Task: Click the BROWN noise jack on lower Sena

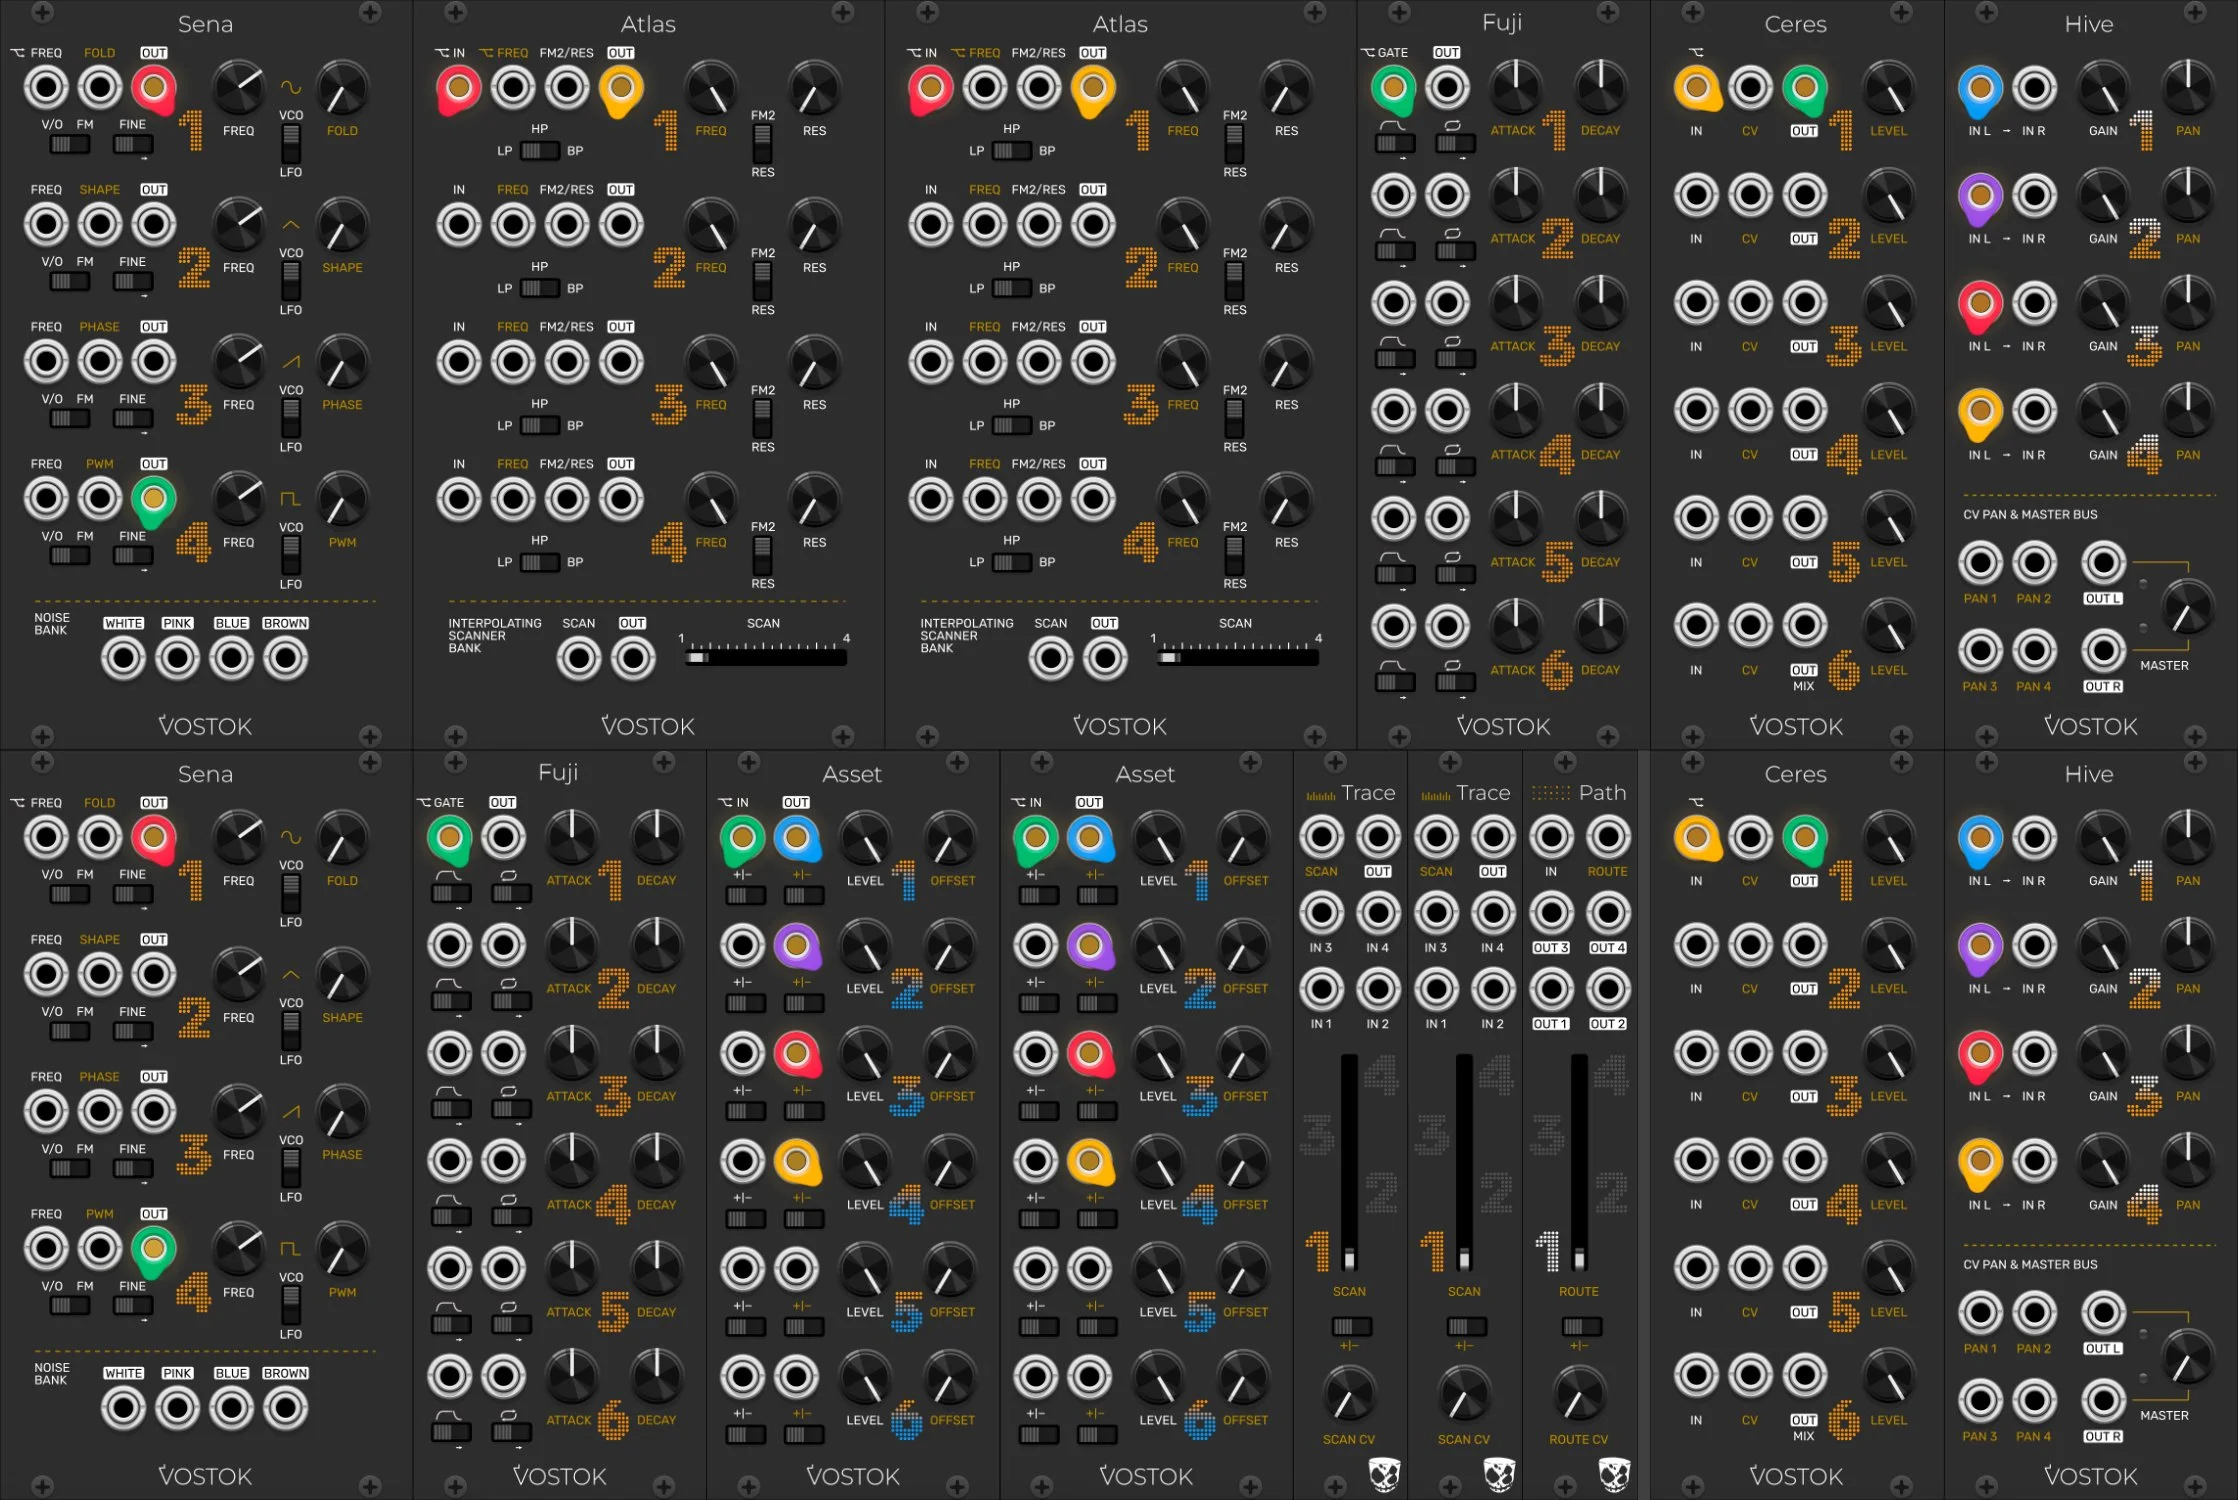Action: 285,1408
